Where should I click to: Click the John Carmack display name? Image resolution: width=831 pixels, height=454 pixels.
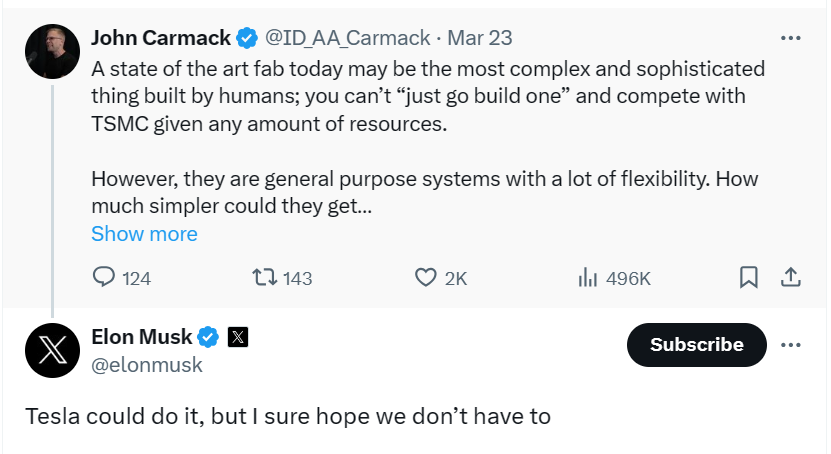[x=161, y=38]
